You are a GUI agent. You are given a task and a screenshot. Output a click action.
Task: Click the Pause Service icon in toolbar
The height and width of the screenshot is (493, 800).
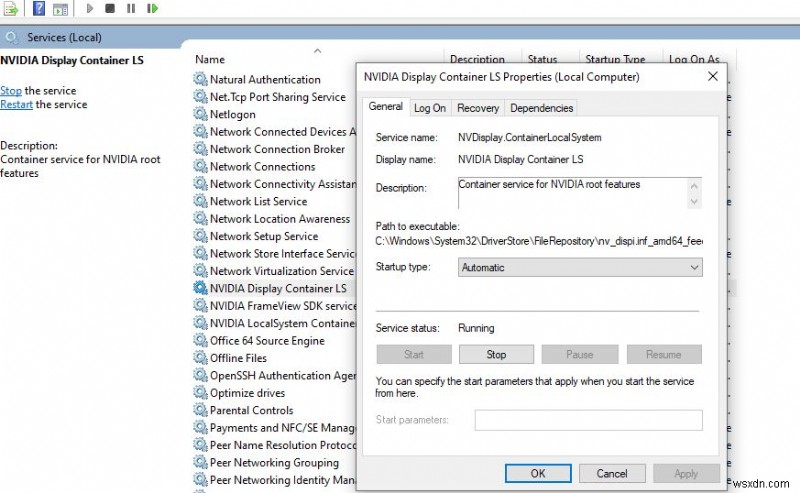[x=131, y=8]
